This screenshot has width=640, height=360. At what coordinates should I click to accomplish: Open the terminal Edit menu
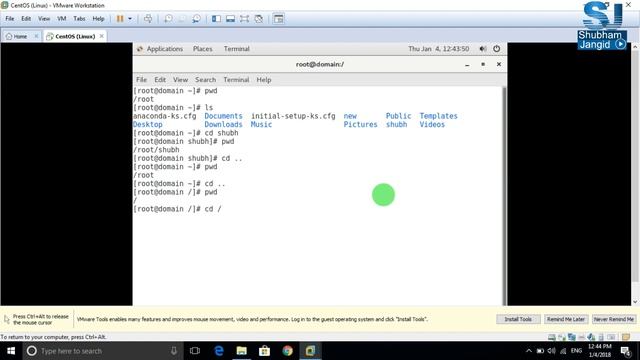(x=160, y=80)
